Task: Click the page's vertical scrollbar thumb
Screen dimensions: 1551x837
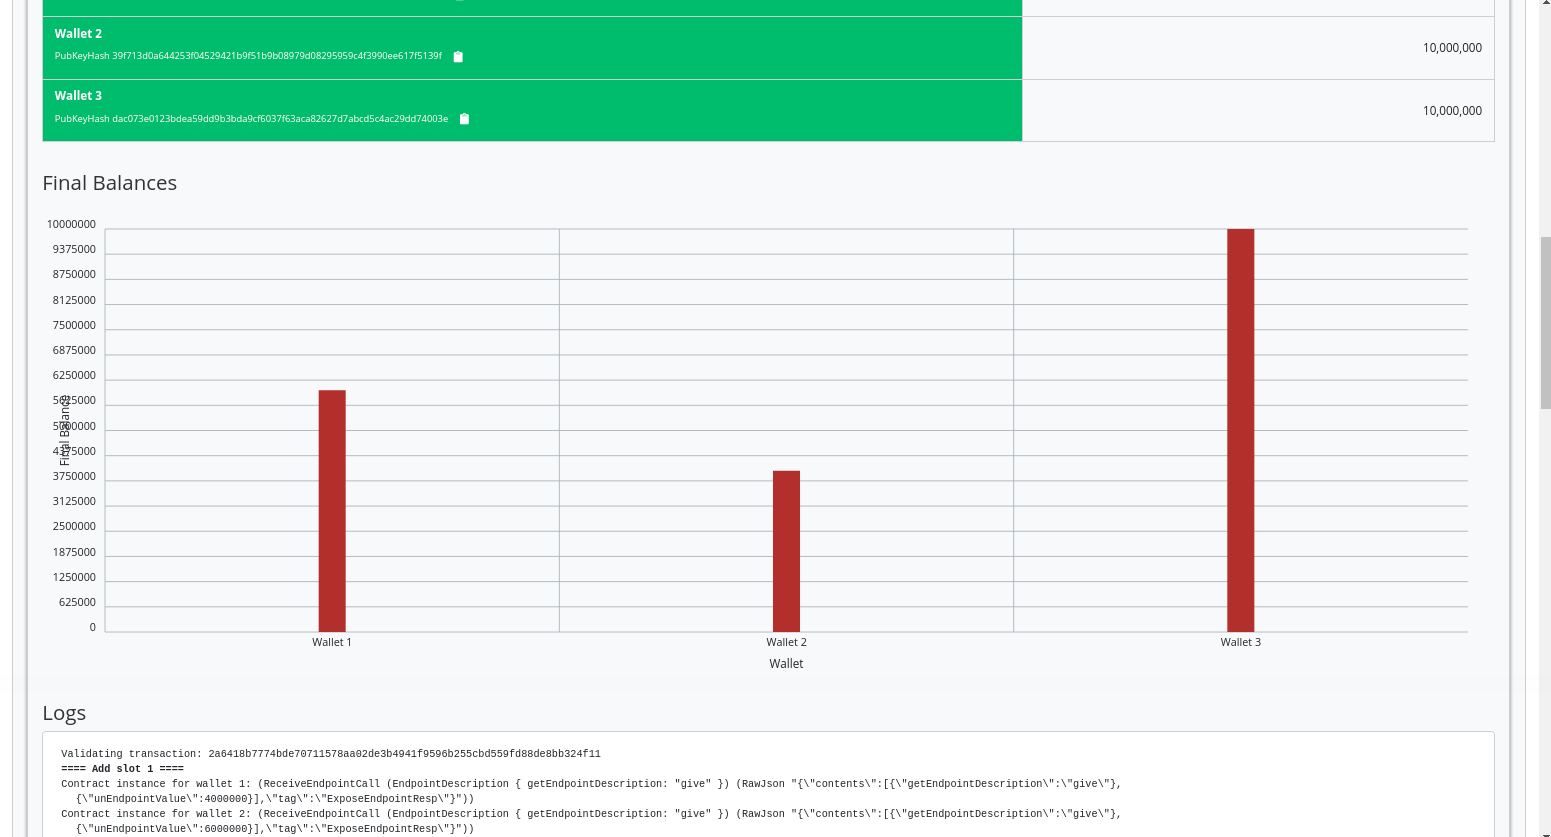Action: click(x=1545, y=322)
